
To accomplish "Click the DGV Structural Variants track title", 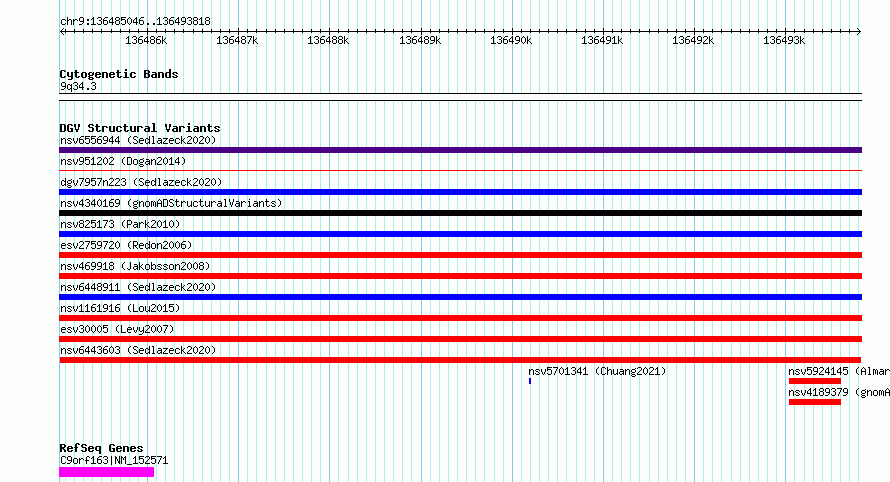I will 140,128.
